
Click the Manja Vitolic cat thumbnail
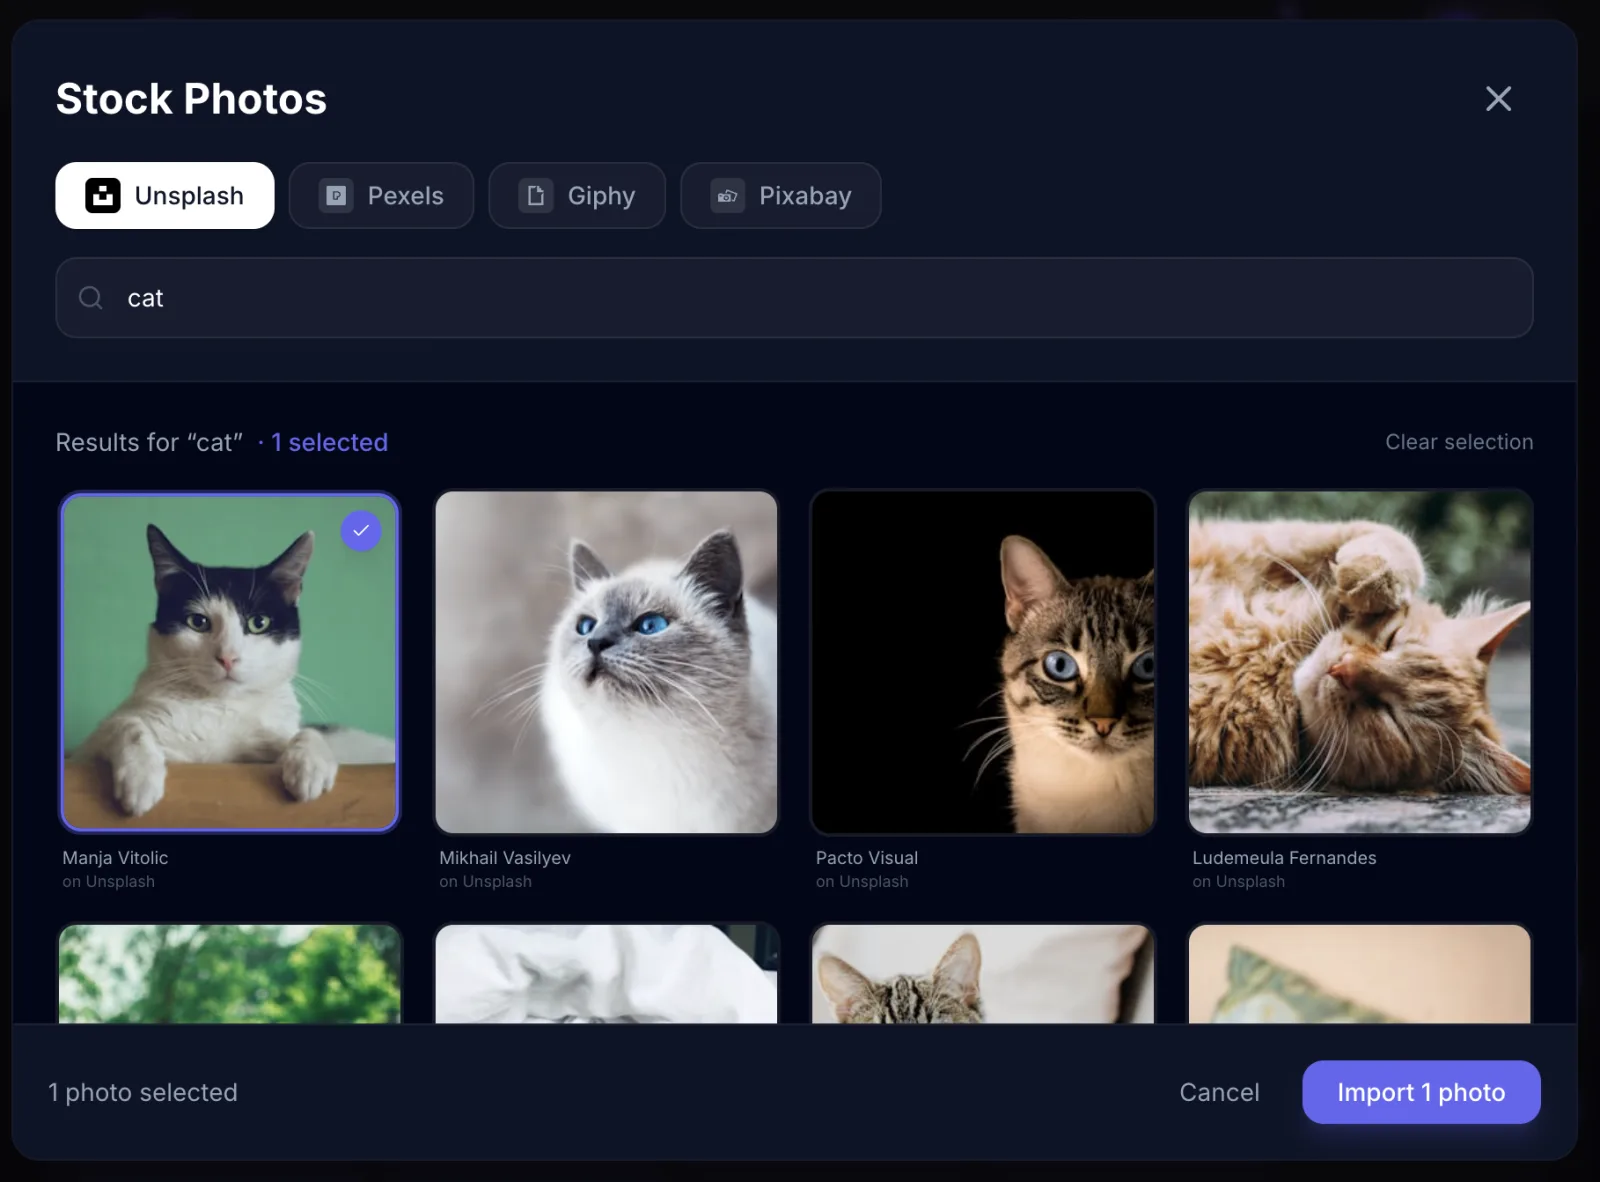point(229,662)
